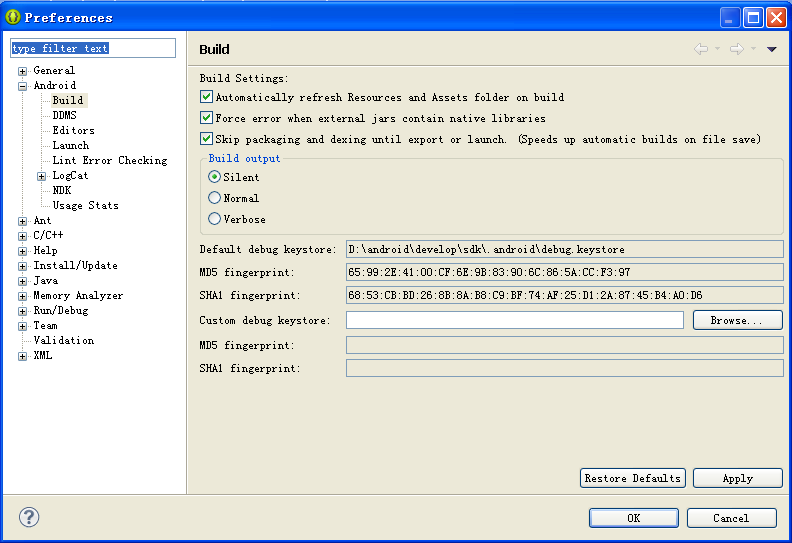Select the Silent build output option
Image resolution: width=792 pixels, height=543 pixels.
pyautogui.click(x=214, y=177)
